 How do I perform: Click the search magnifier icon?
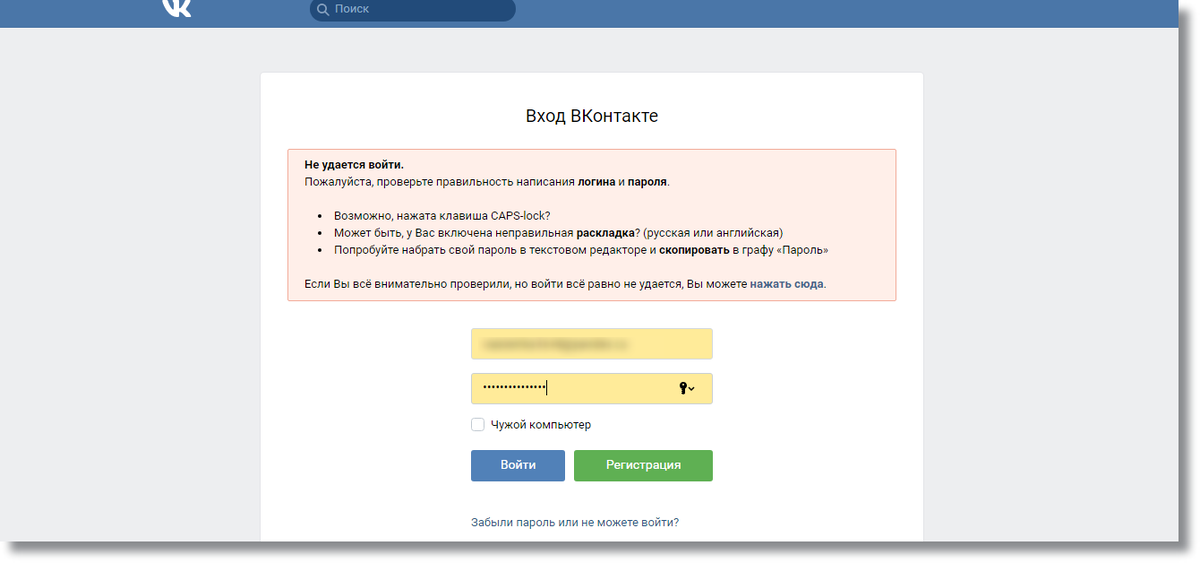(x=323, y=9)
